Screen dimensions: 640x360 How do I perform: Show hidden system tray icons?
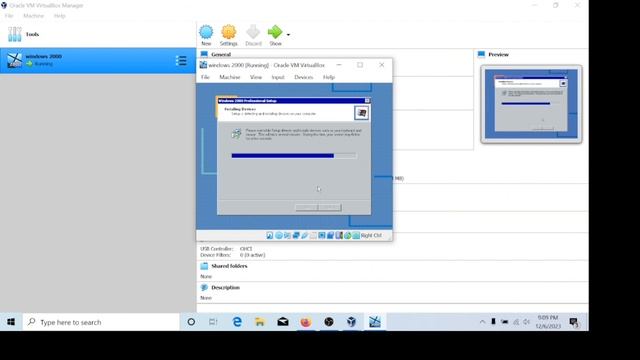(482, 322)
